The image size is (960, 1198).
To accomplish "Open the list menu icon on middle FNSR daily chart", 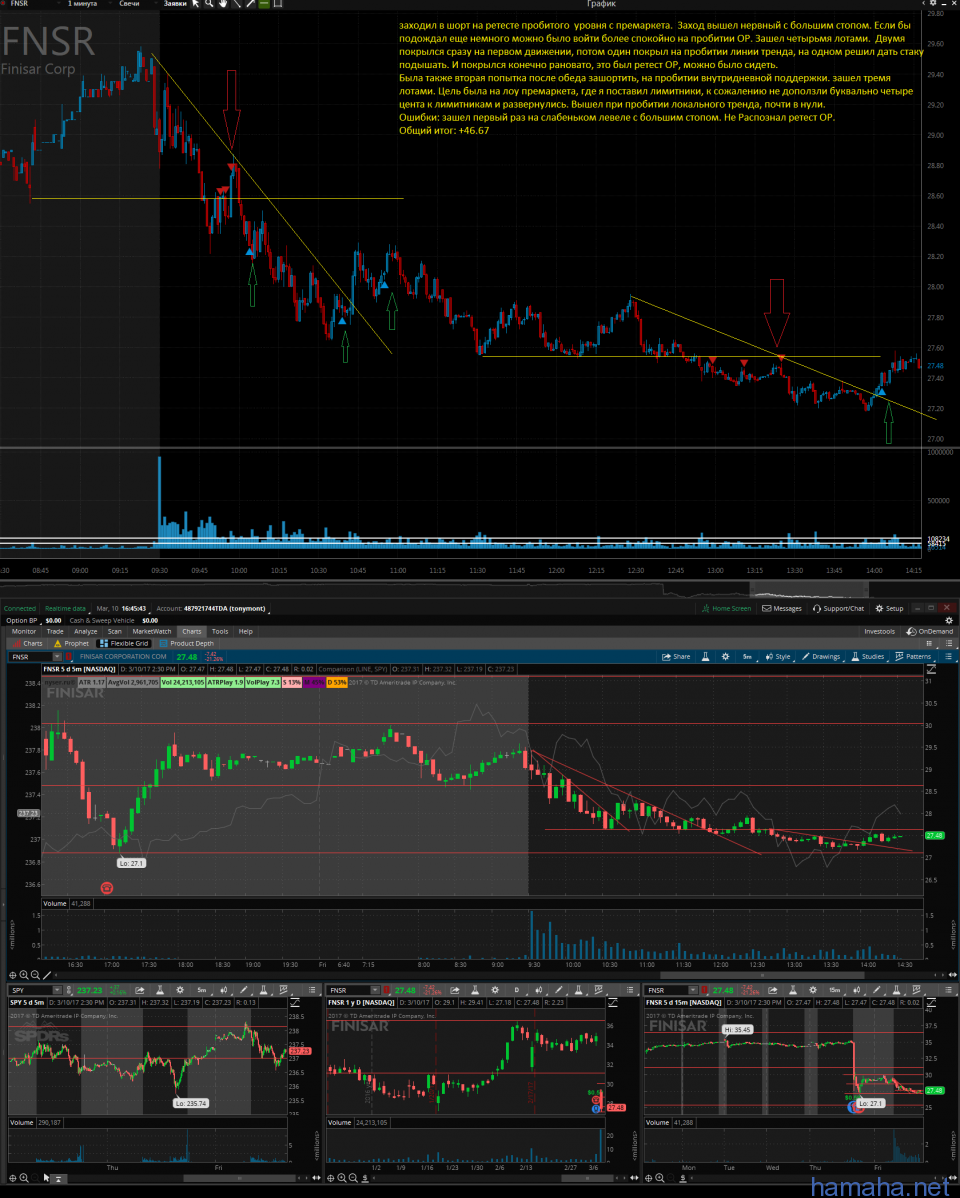I will pyautogui.click(x=630, y=990).
